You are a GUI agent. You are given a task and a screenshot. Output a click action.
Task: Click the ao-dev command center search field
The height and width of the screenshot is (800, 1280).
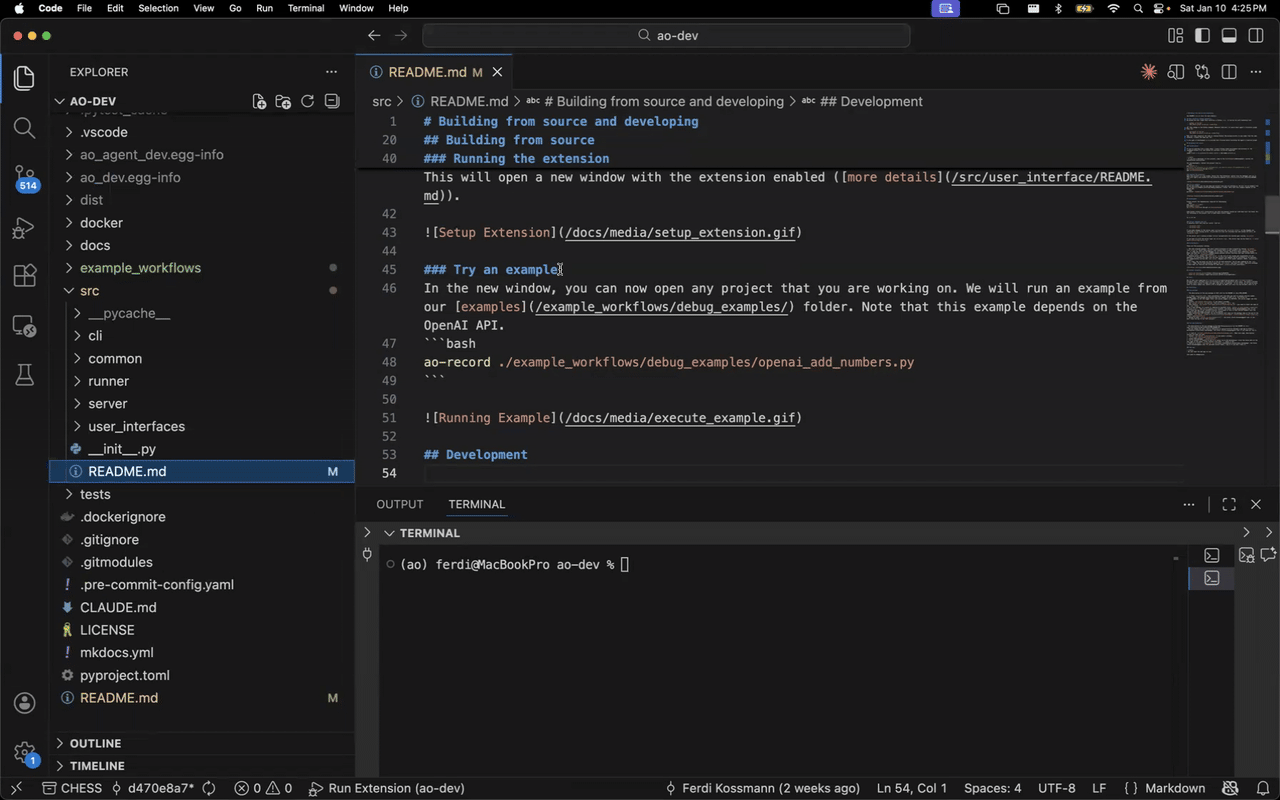tap(666, 36)
